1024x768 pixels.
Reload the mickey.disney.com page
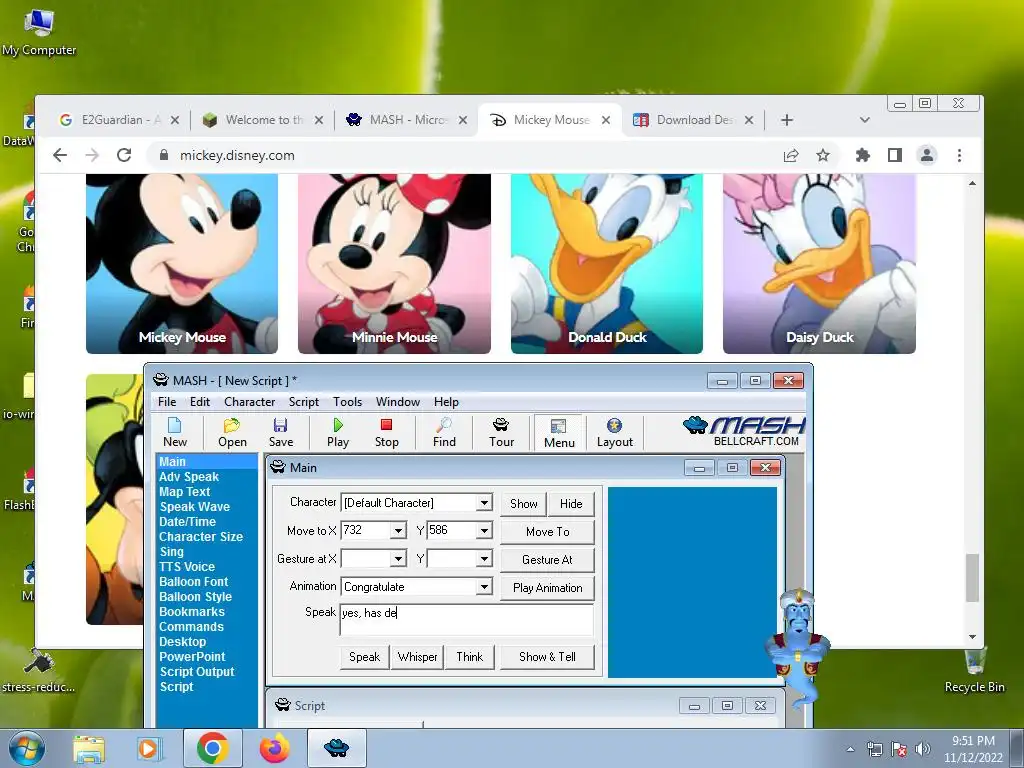pyautogui.click(x=123, y=155)
